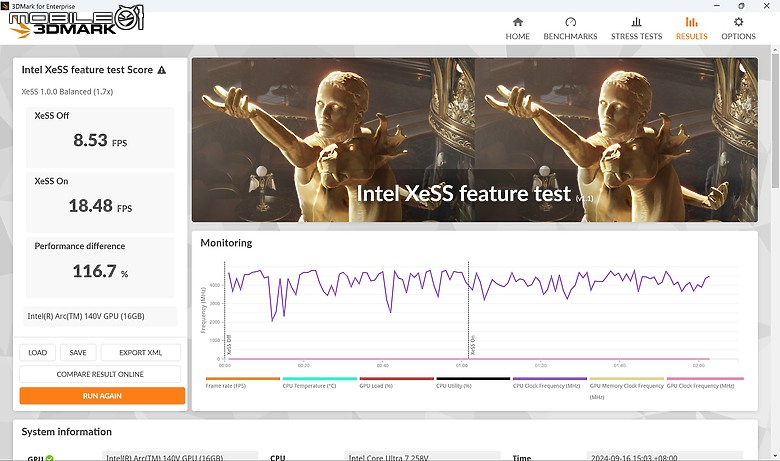
Task: Toggle the CPU Temperature teal legend
Action: 319,382
